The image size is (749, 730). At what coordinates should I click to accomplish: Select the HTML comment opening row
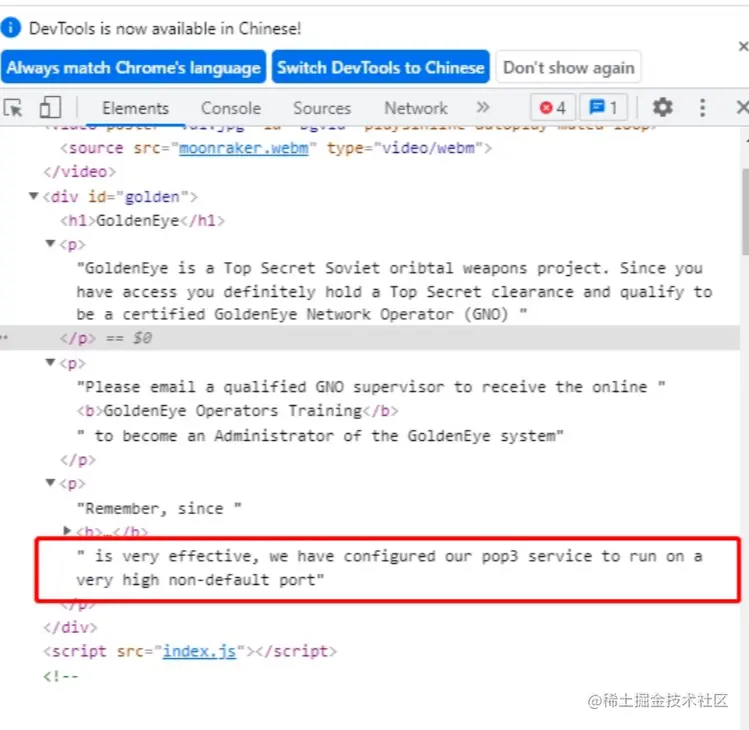61,676
